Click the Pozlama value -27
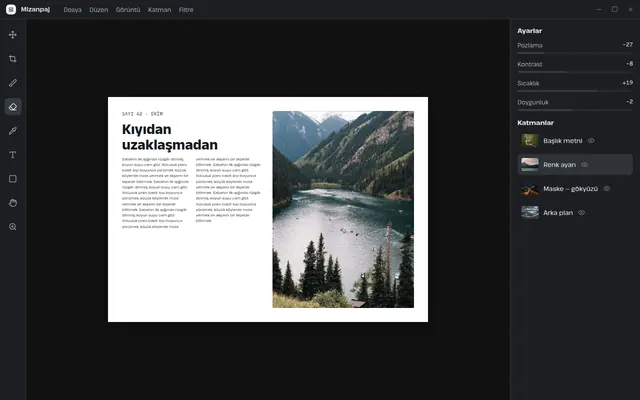This screenshot has height=400, width=640. pos(628,44)
